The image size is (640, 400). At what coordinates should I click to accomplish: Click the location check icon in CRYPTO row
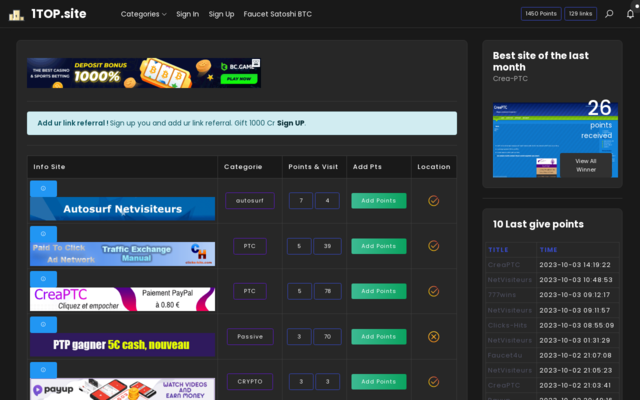coord(433,382)
